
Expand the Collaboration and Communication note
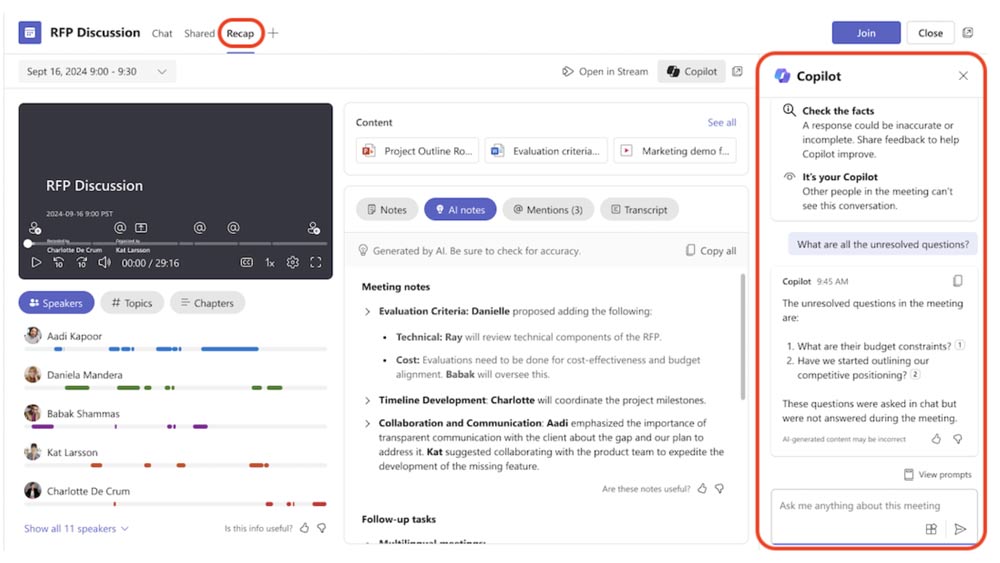367,423
